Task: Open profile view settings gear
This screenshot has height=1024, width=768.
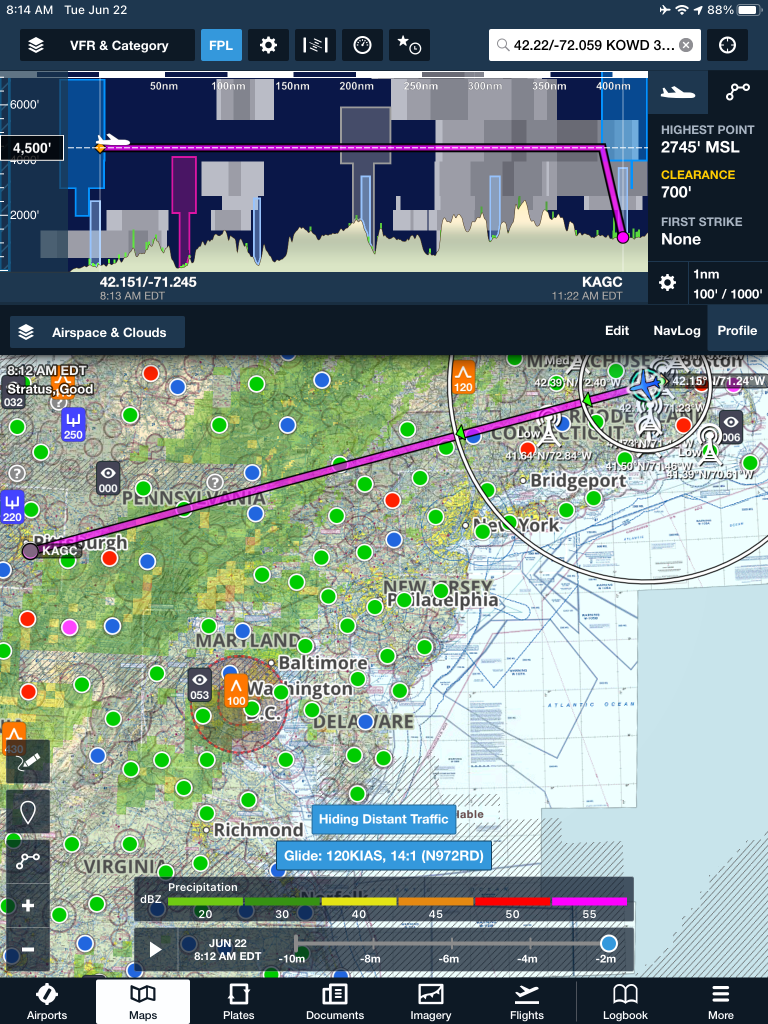Action: (668, 283)
